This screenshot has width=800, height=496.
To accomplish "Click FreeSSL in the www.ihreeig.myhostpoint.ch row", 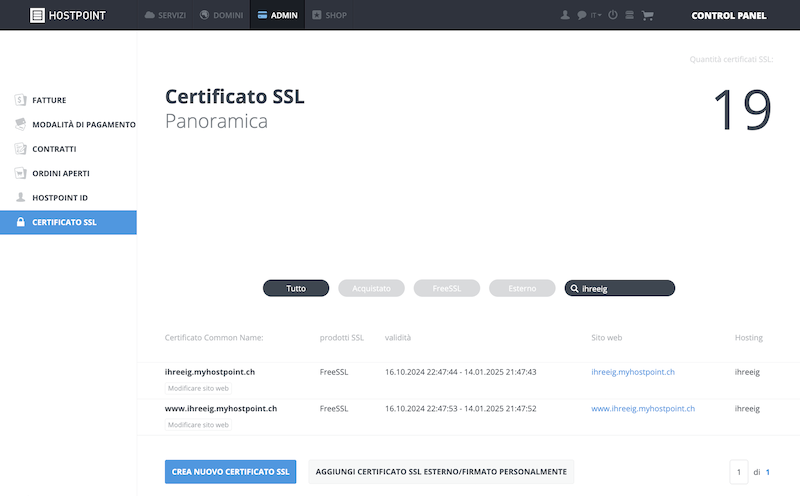I will (x=334, y=408).
